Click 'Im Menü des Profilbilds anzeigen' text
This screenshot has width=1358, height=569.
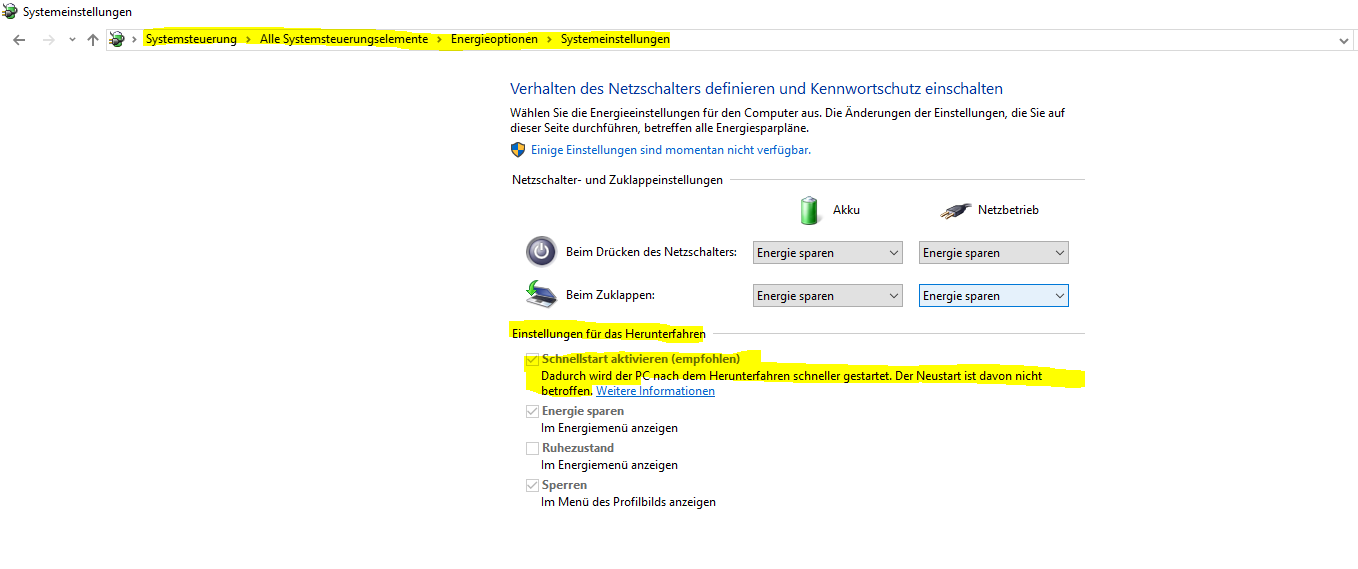click(x=628, y=502)
